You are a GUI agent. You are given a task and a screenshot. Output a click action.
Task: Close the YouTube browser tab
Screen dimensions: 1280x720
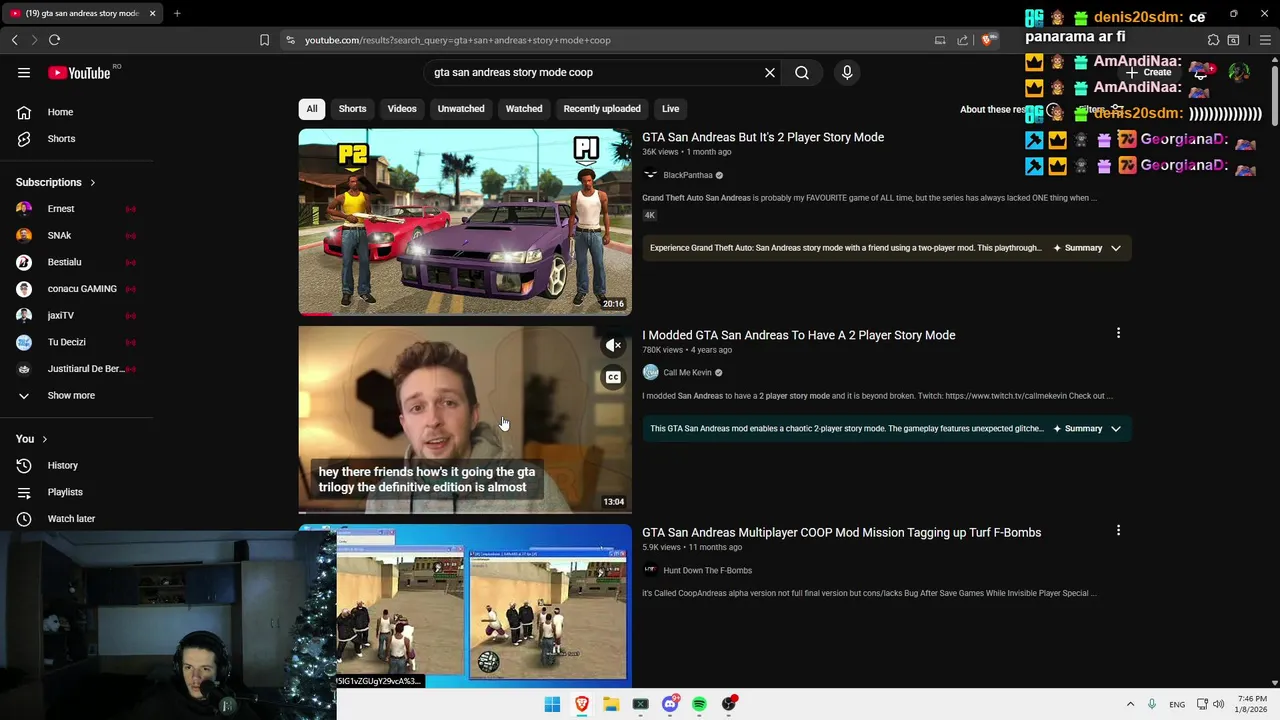tap(152, 13)
